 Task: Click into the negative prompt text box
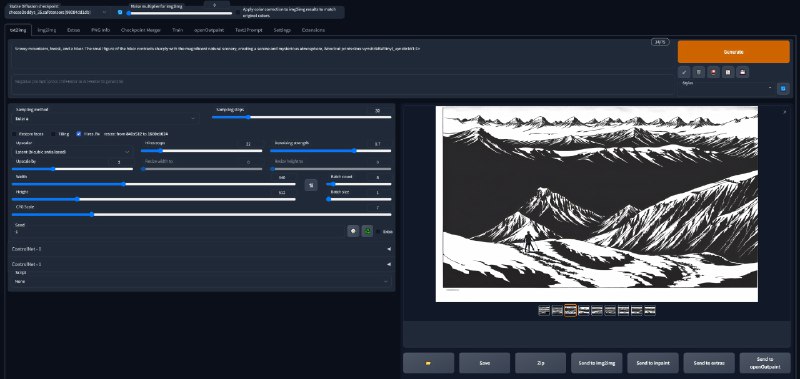pyautogui.click(x=341, y=85)
